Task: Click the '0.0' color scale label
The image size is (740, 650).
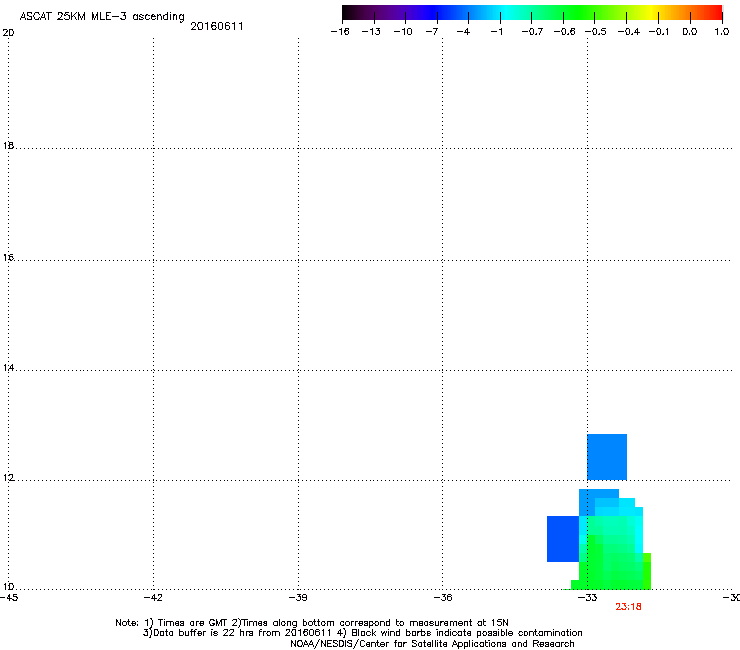Action: [690, 32]
